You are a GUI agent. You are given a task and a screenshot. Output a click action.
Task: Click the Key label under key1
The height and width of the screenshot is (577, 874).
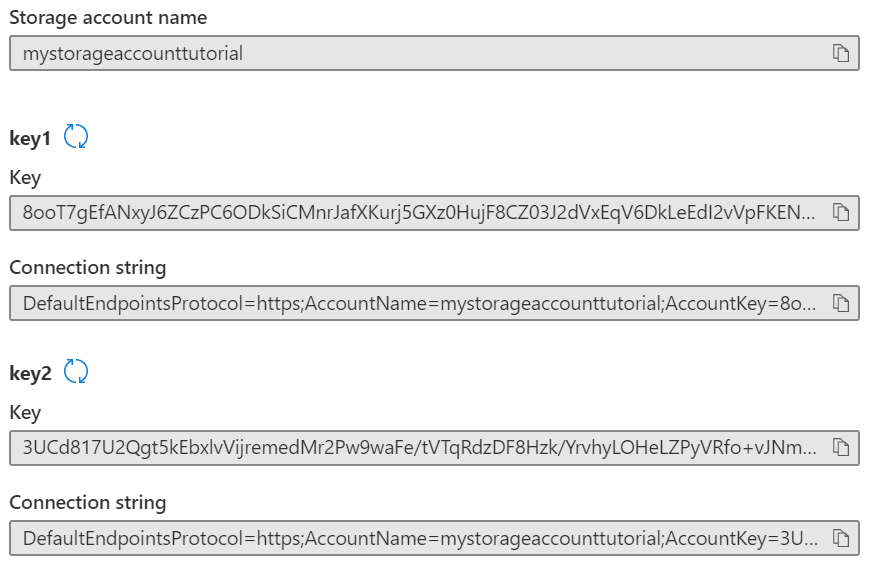26,176
